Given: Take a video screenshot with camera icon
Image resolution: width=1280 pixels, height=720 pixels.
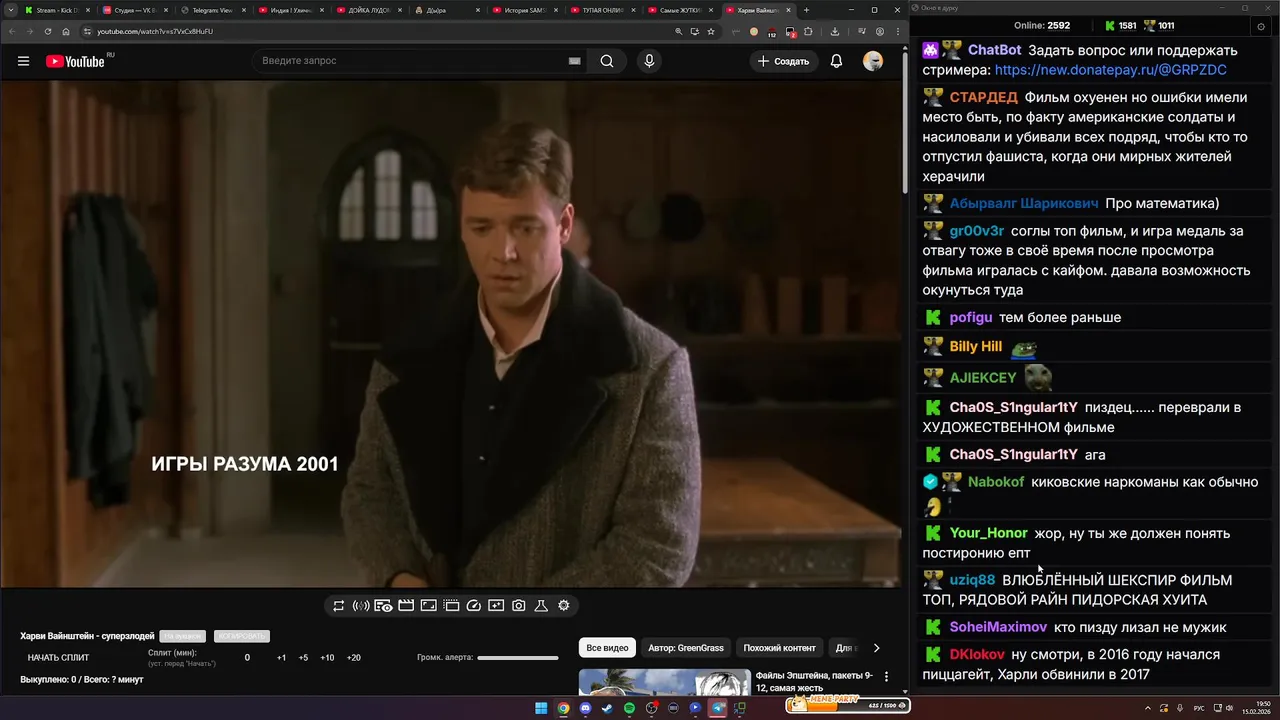Looking at the screenshot, I should (x=519, y=606).
